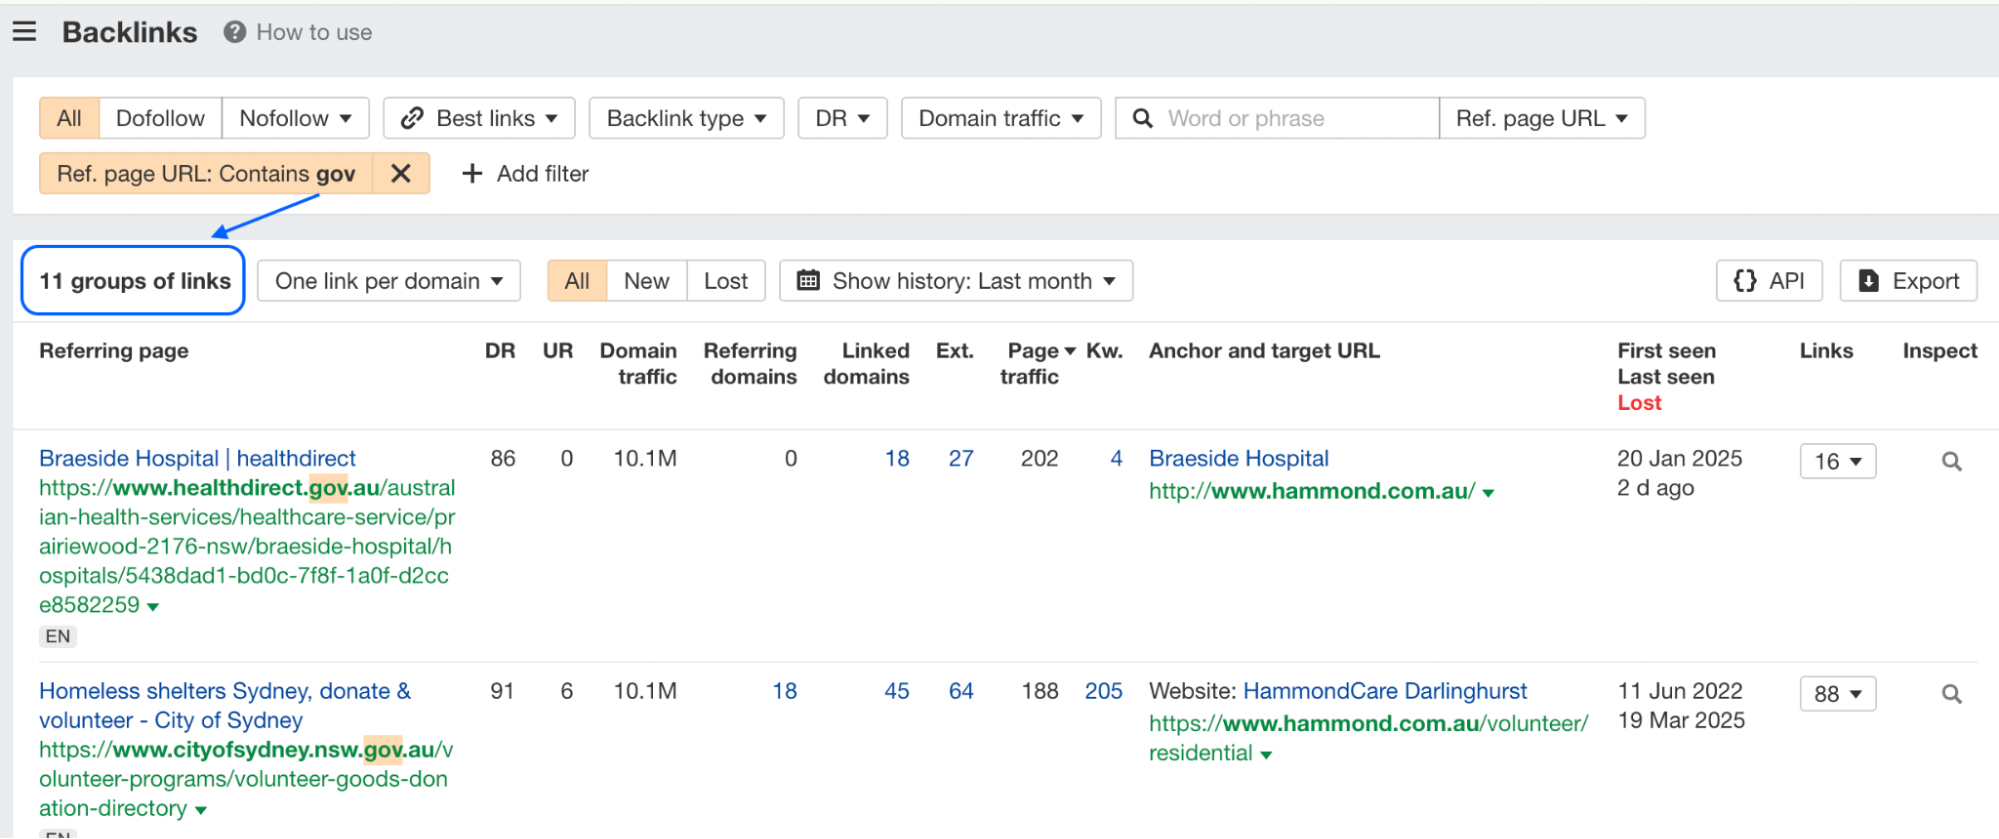Open the hamburger menu icon
The width and height of the screenshot is (1999, 839).
point(25,32)
